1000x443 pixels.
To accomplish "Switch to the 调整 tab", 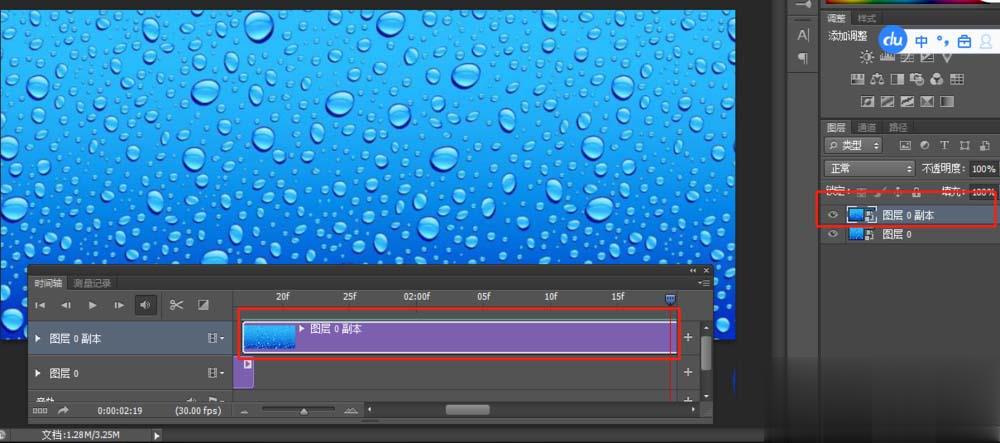I will [x=837, y=18].
